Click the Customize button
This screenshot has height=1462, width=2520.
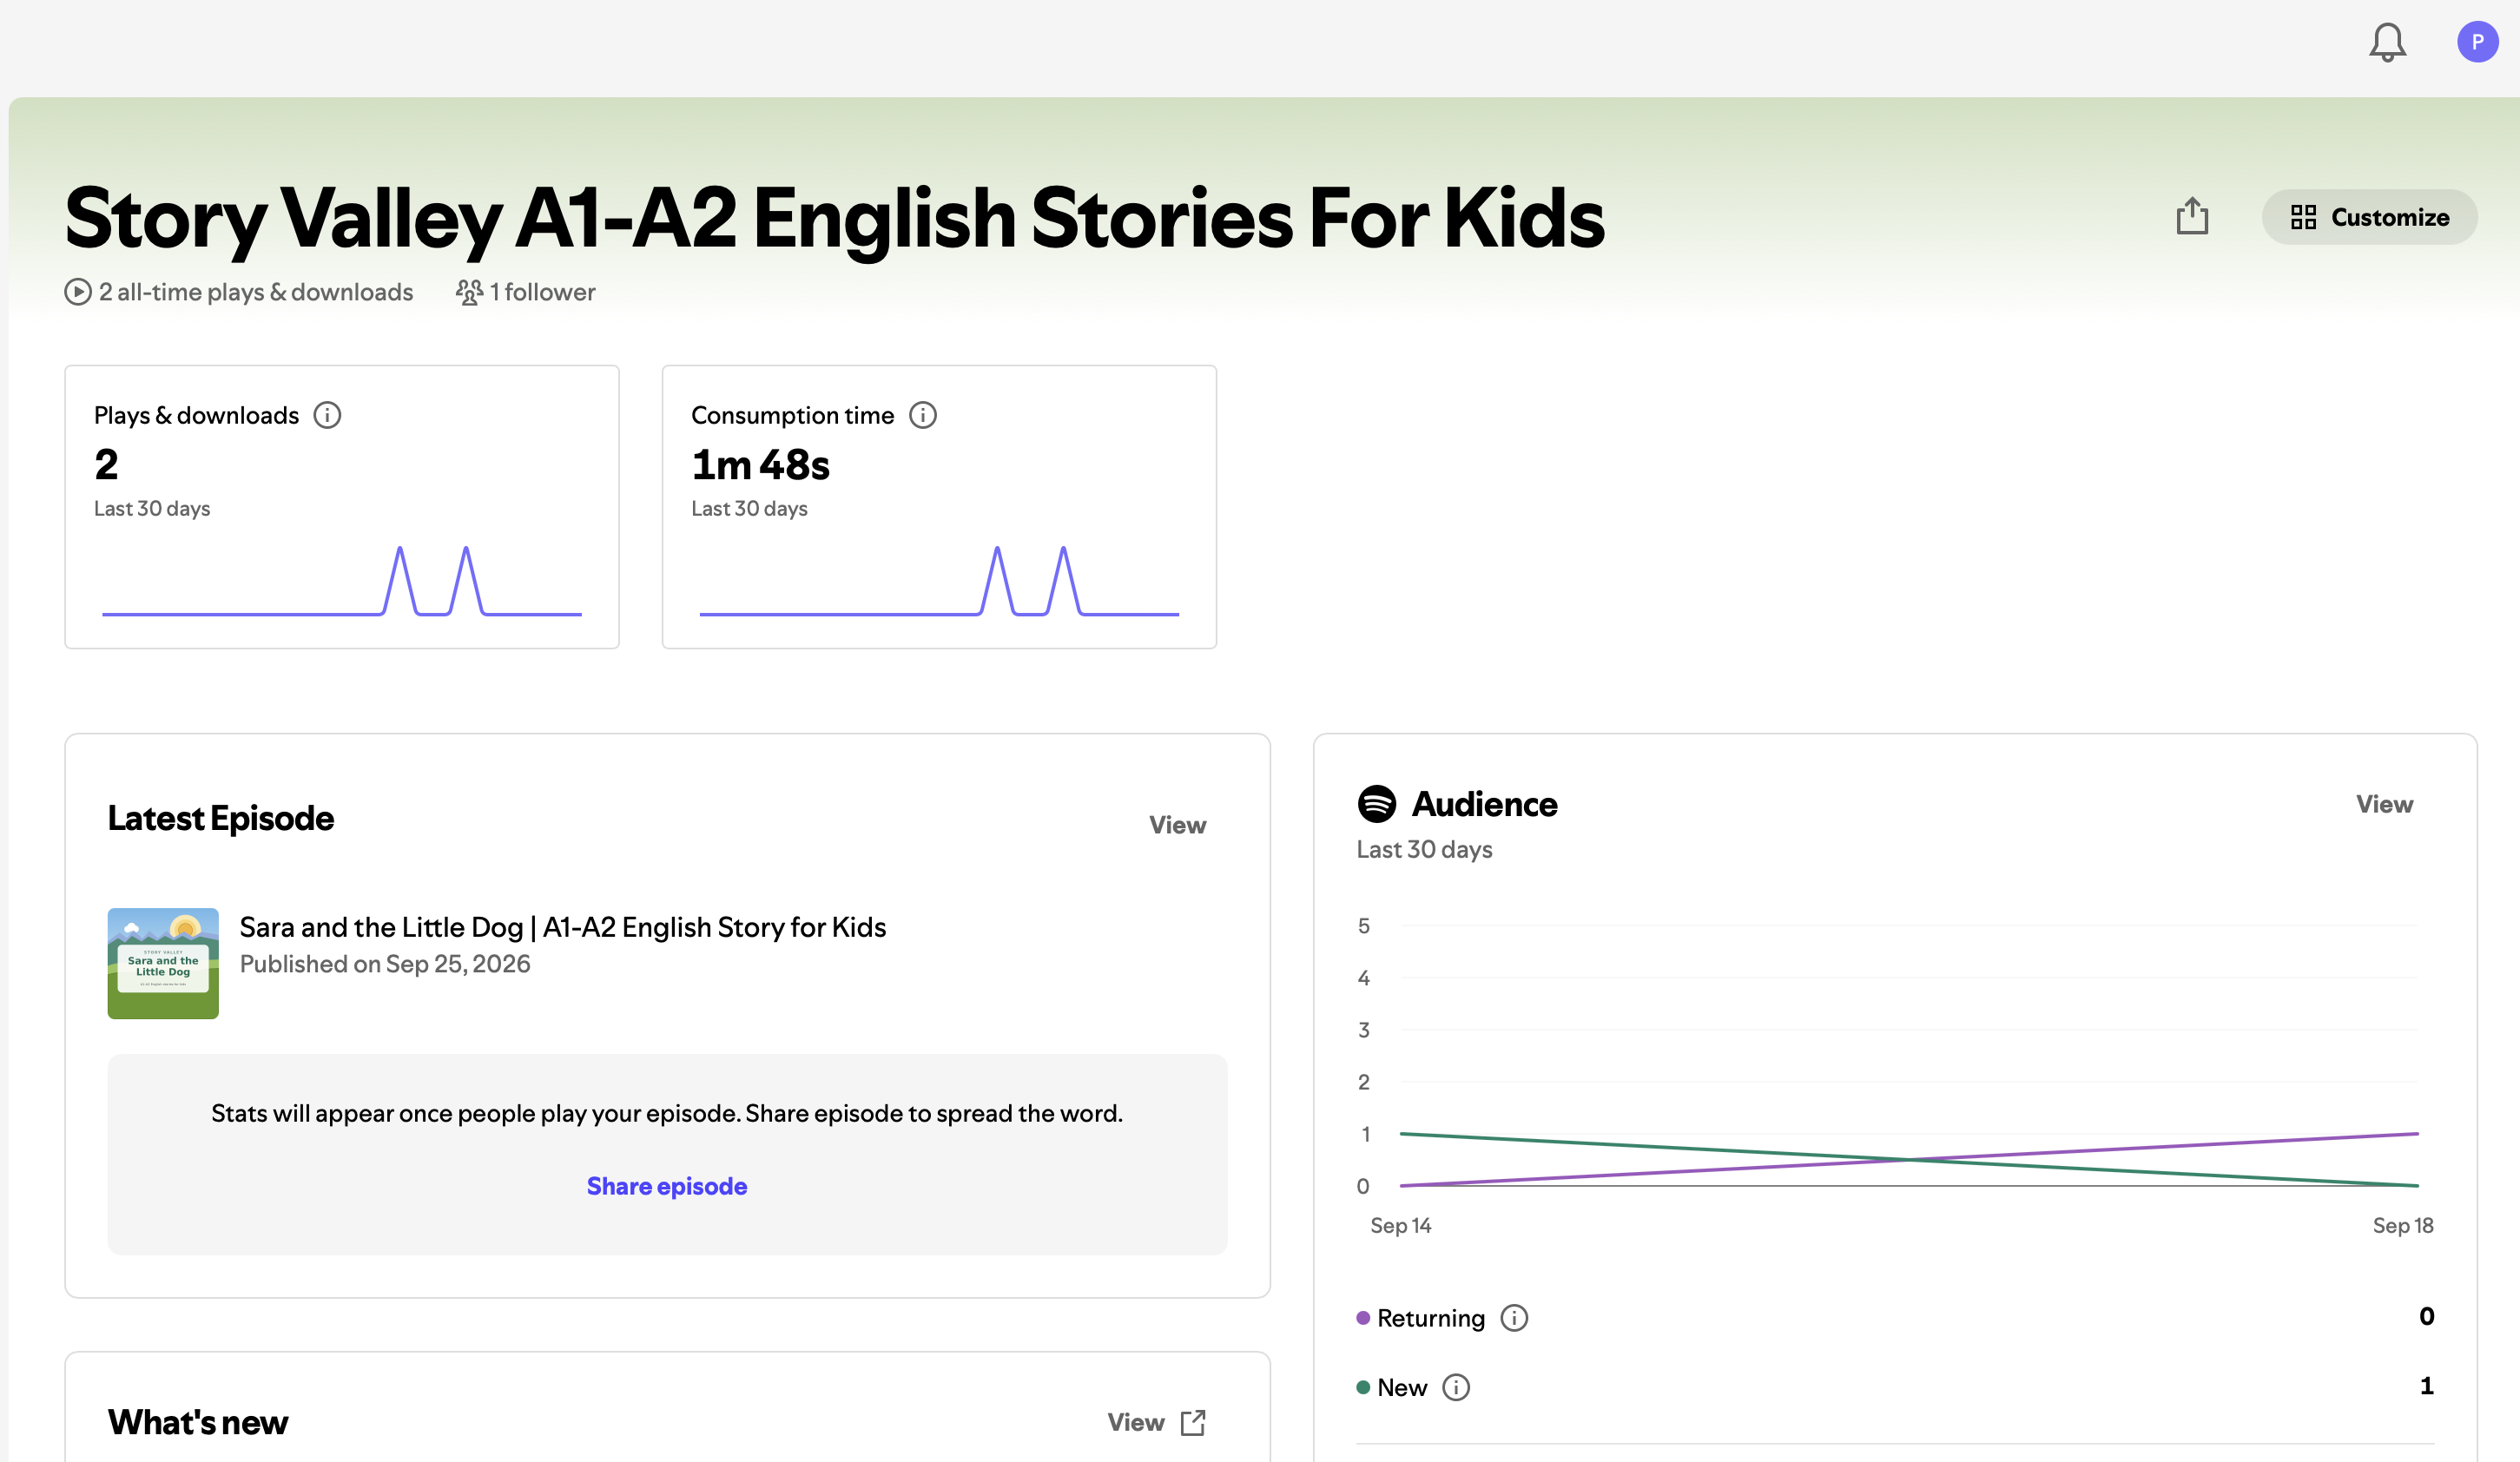(x=2369, y=217)
